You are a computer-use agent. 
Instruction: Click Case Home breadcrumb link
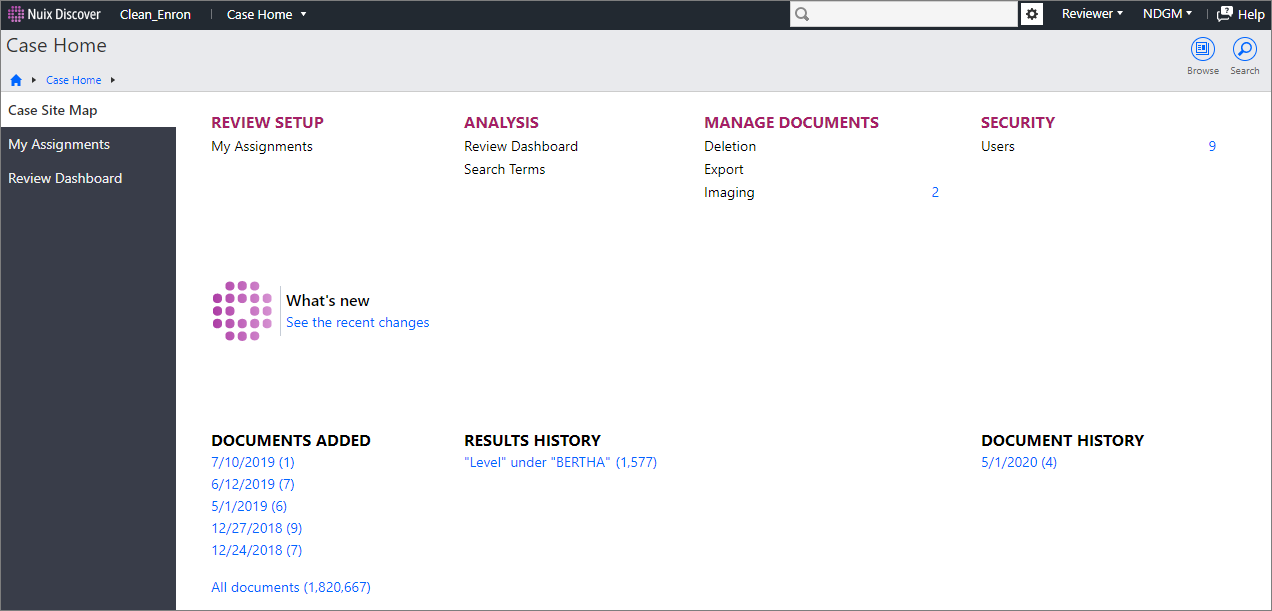pyautogui.click(x=74, y=80)
